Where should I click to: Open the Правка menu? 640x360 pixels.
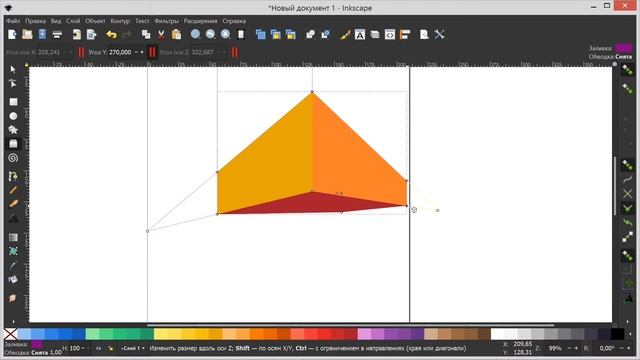tap(35, 21)
